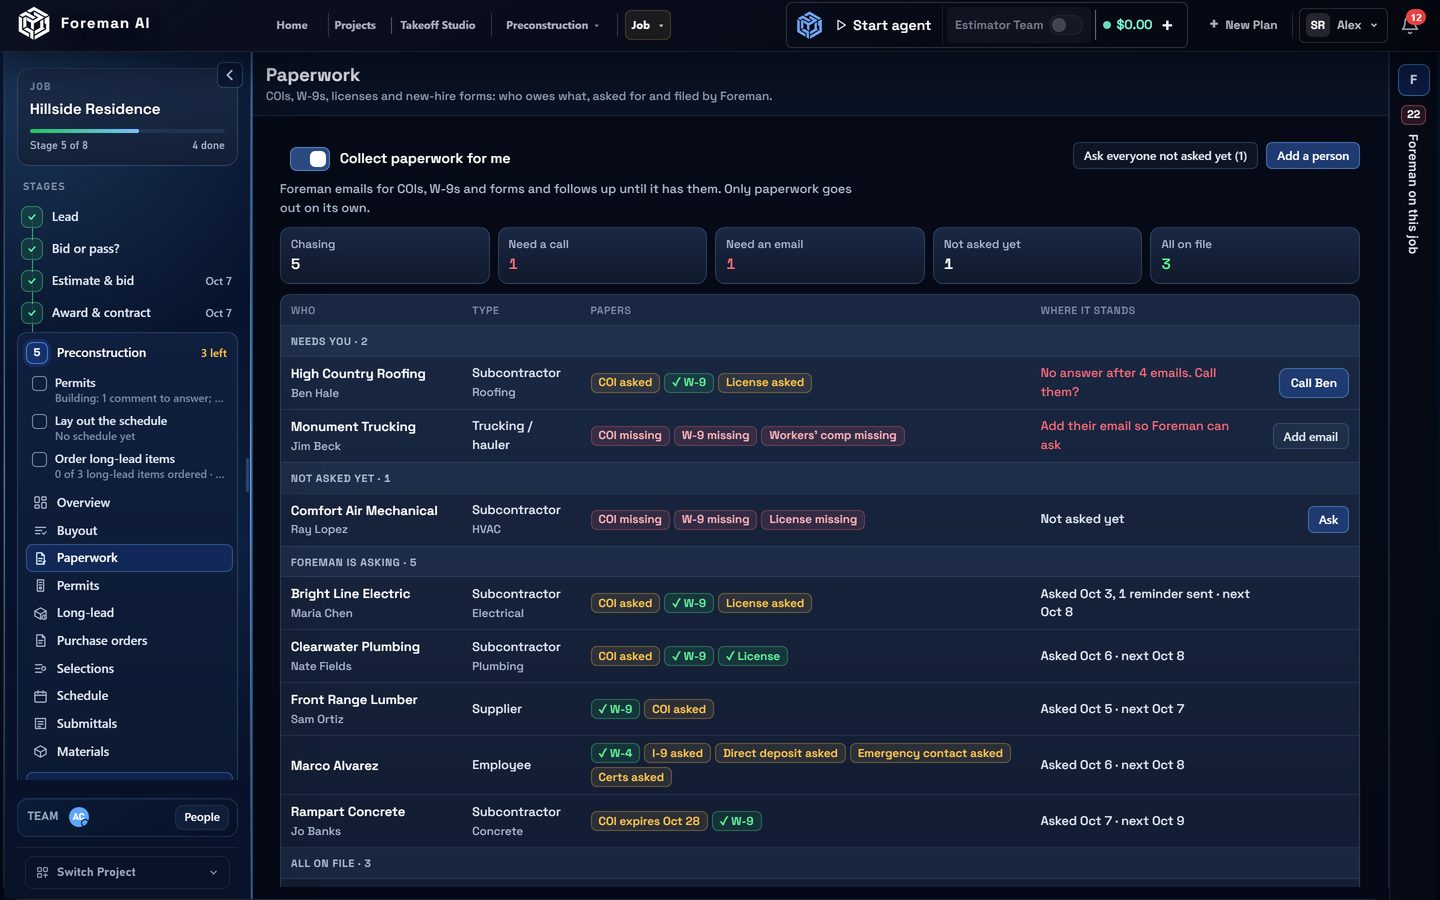This screenshot has width=1440, height=900.
Task: Go to Takeoff Studio tab
Action: click(438, 25)
